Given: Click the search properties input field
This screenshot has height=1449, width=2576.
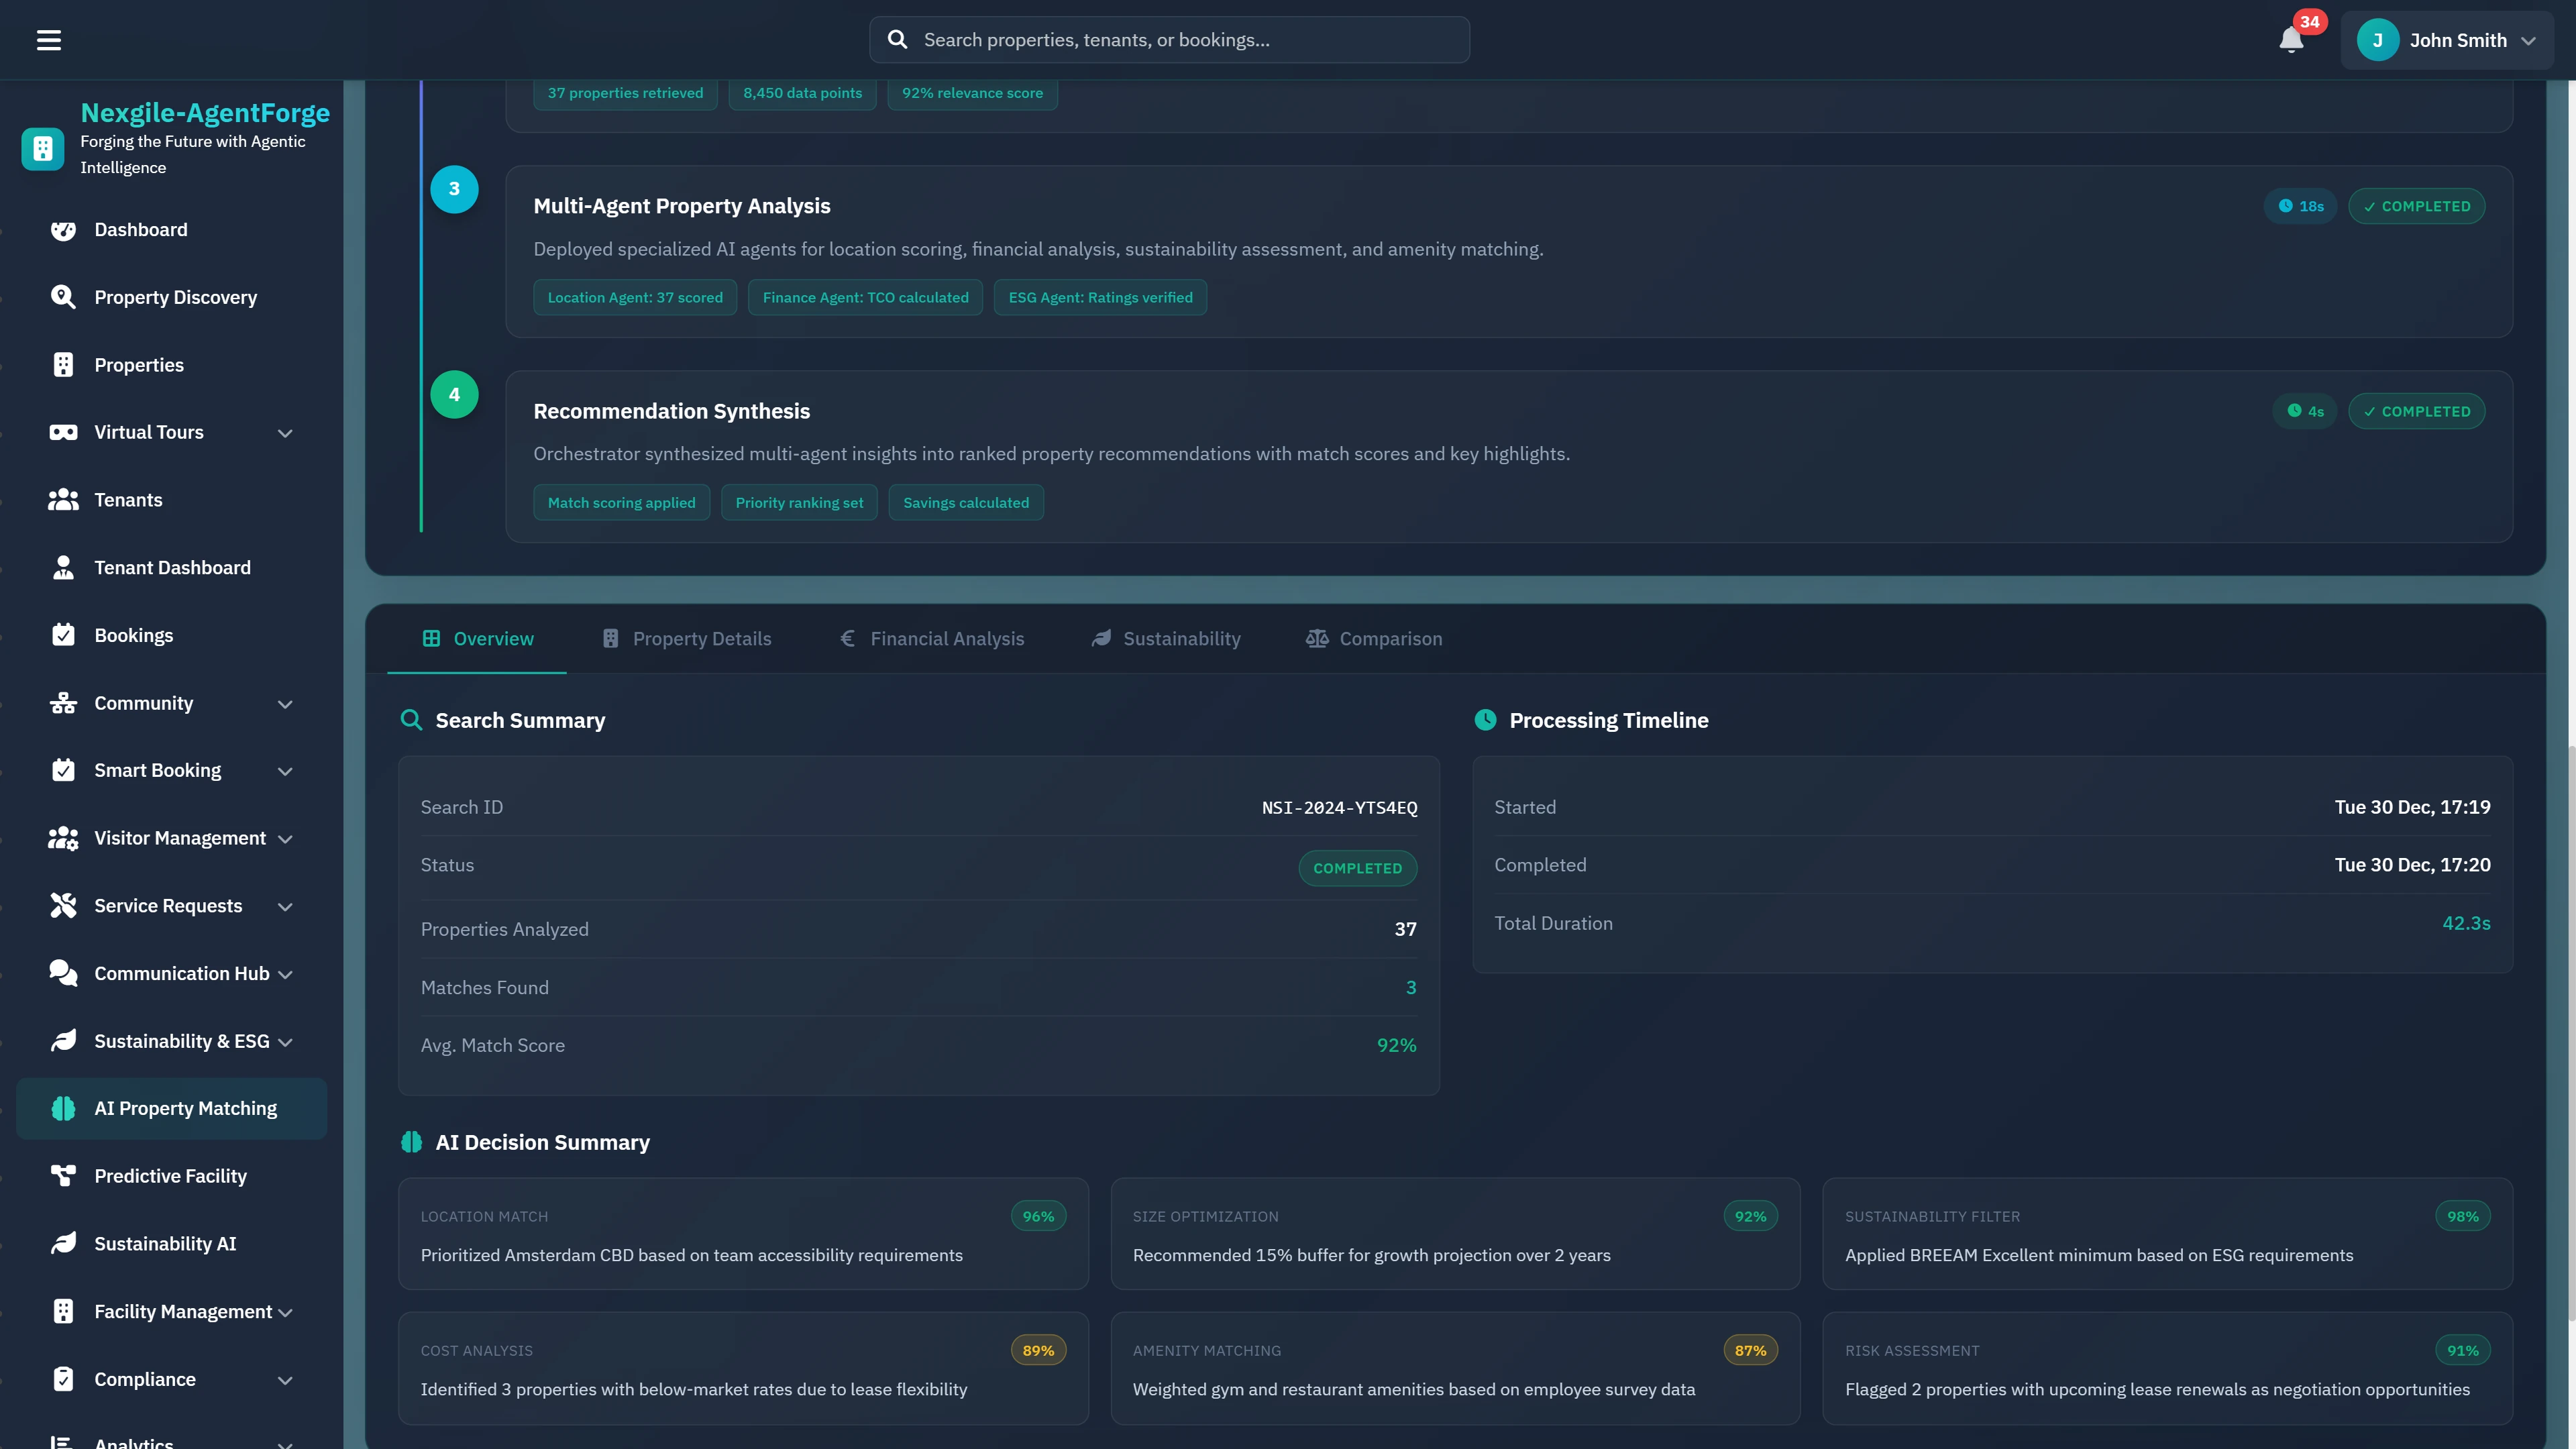Looking at the screenshot, I should pos(1166,39).
